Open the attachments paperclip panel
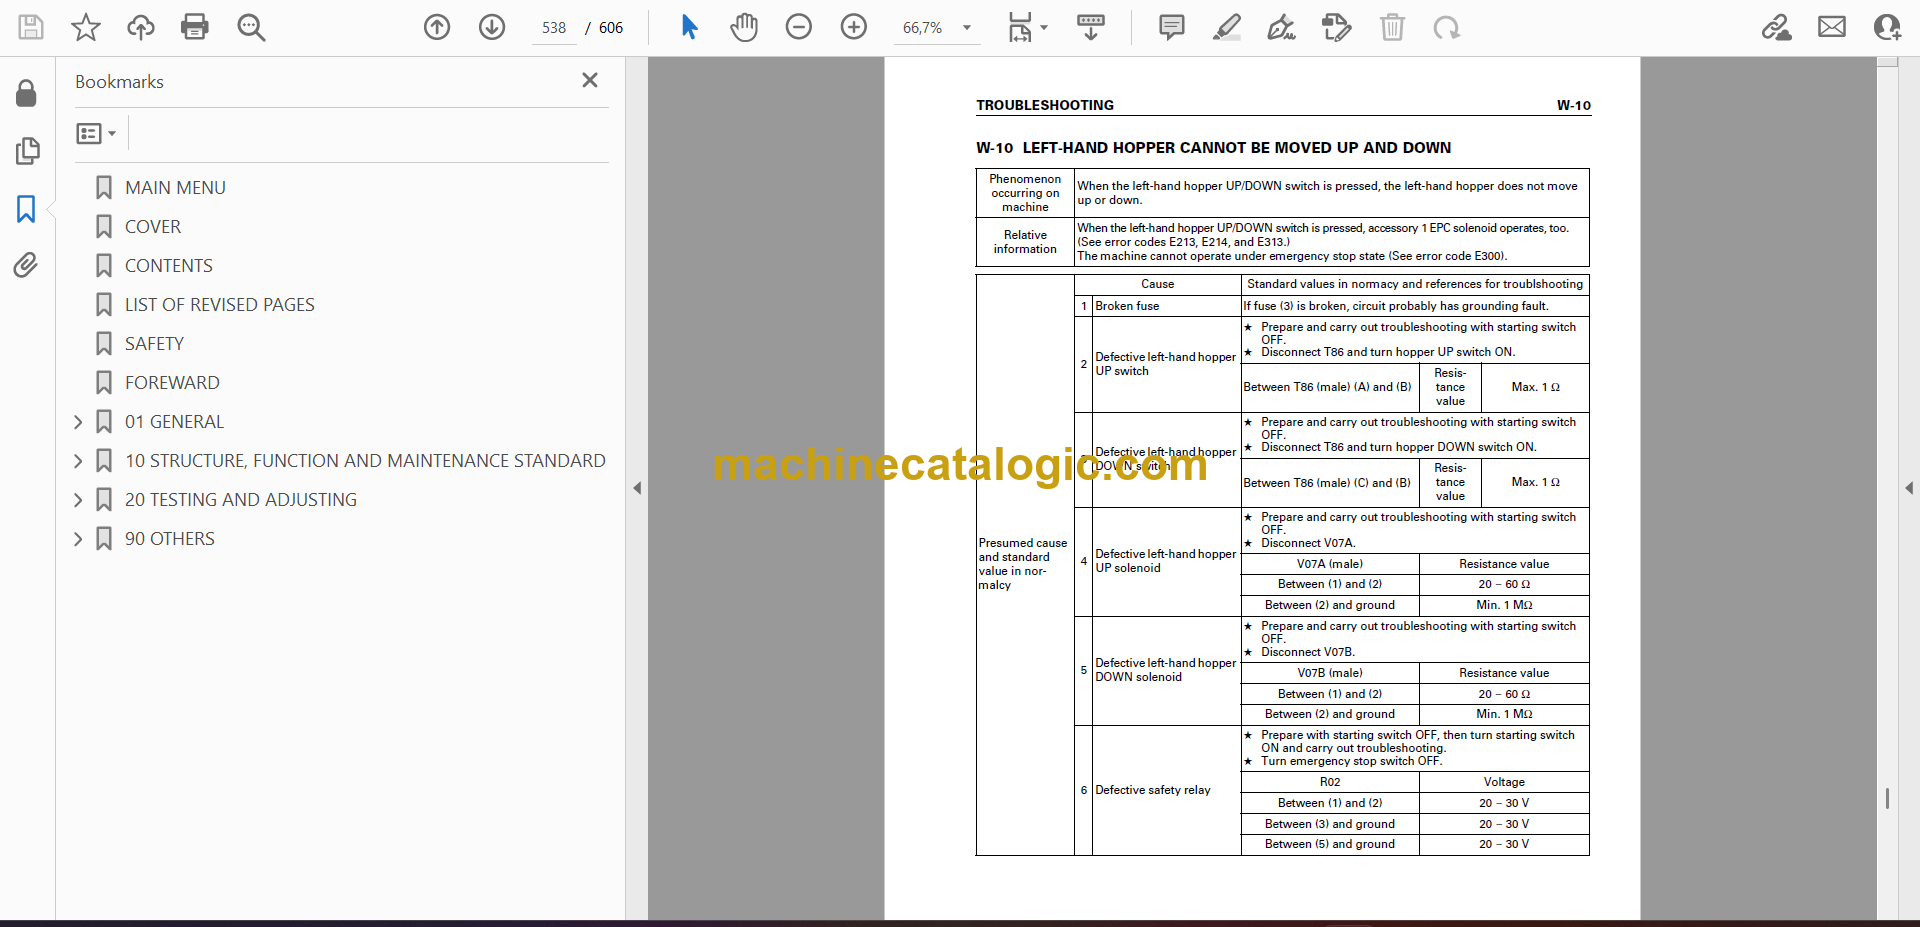1920x927 pixels. click(x=27, y=265)
